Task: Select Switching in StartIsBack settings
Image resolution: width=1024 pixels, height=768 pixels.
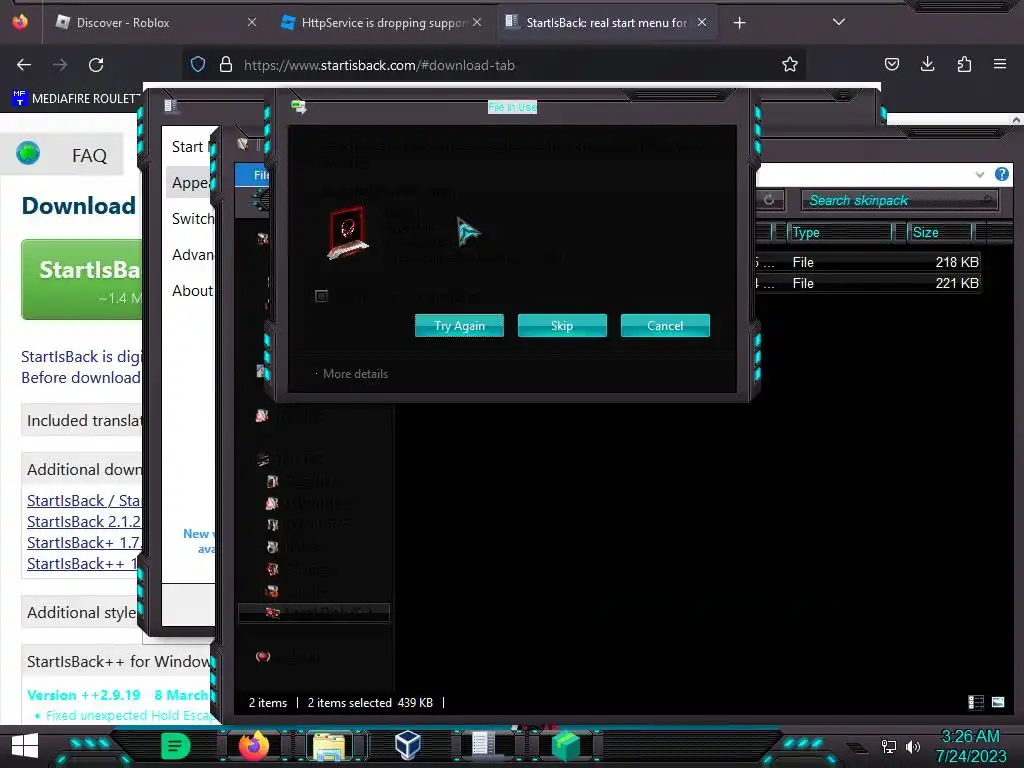Action: pos(191,219)
